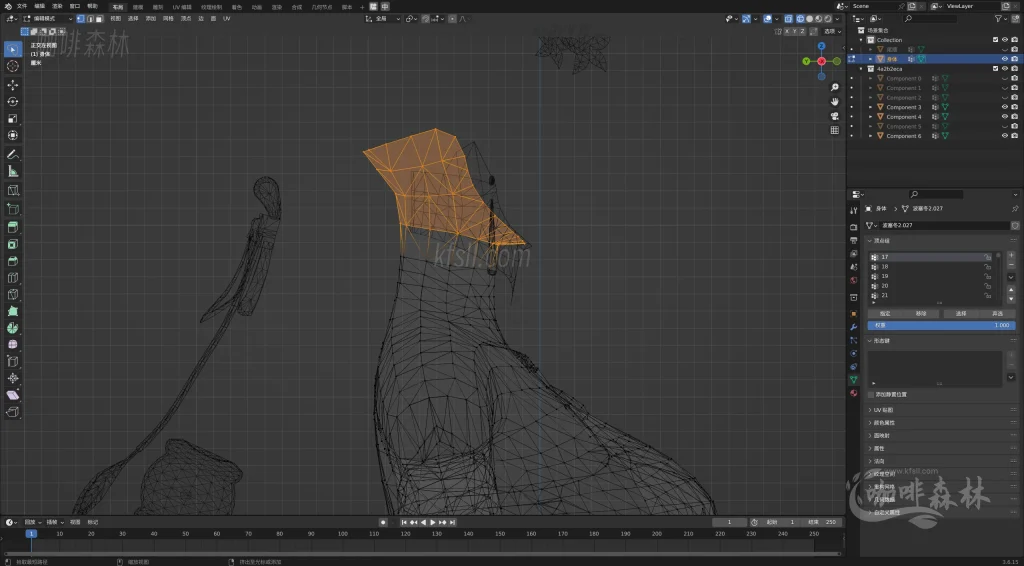Add a vertex group with plus button
This screenshot has width=1024, height=566.
click(1011, 255)
